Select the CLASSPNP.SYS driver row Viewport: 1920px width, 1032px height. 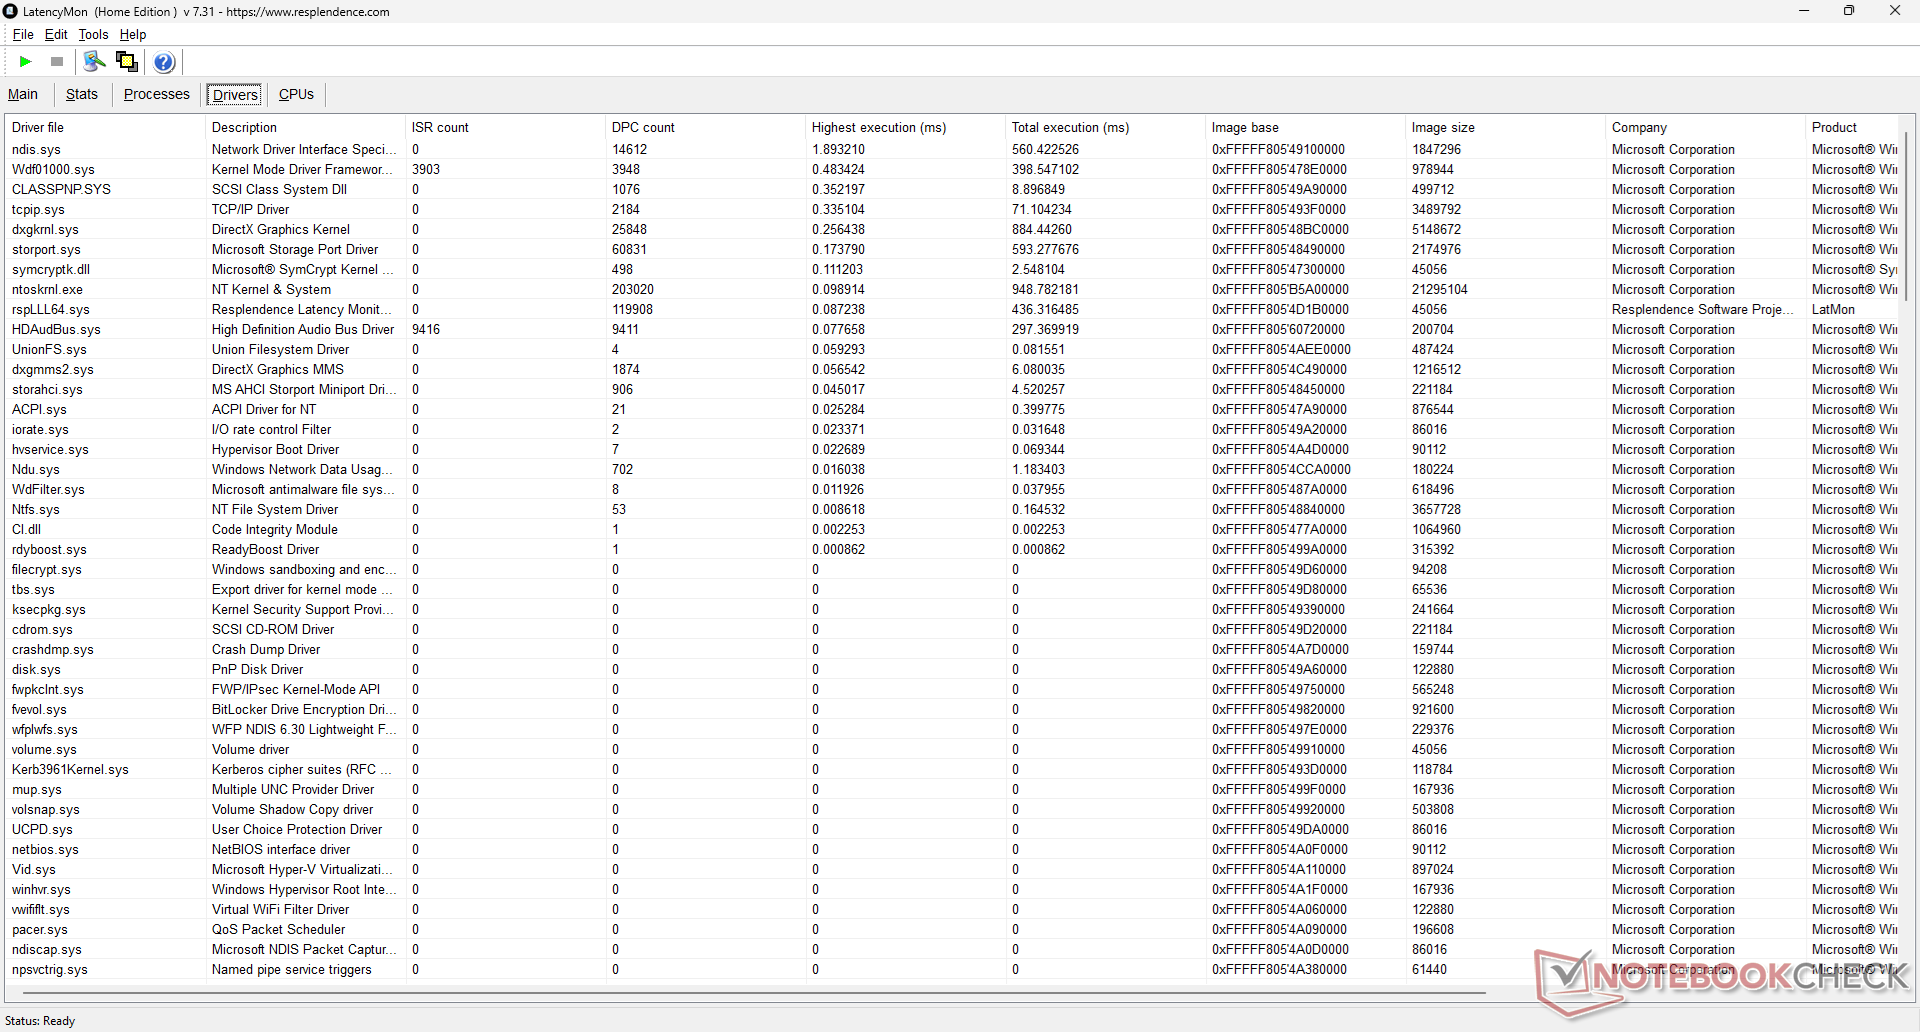point(952,189)
